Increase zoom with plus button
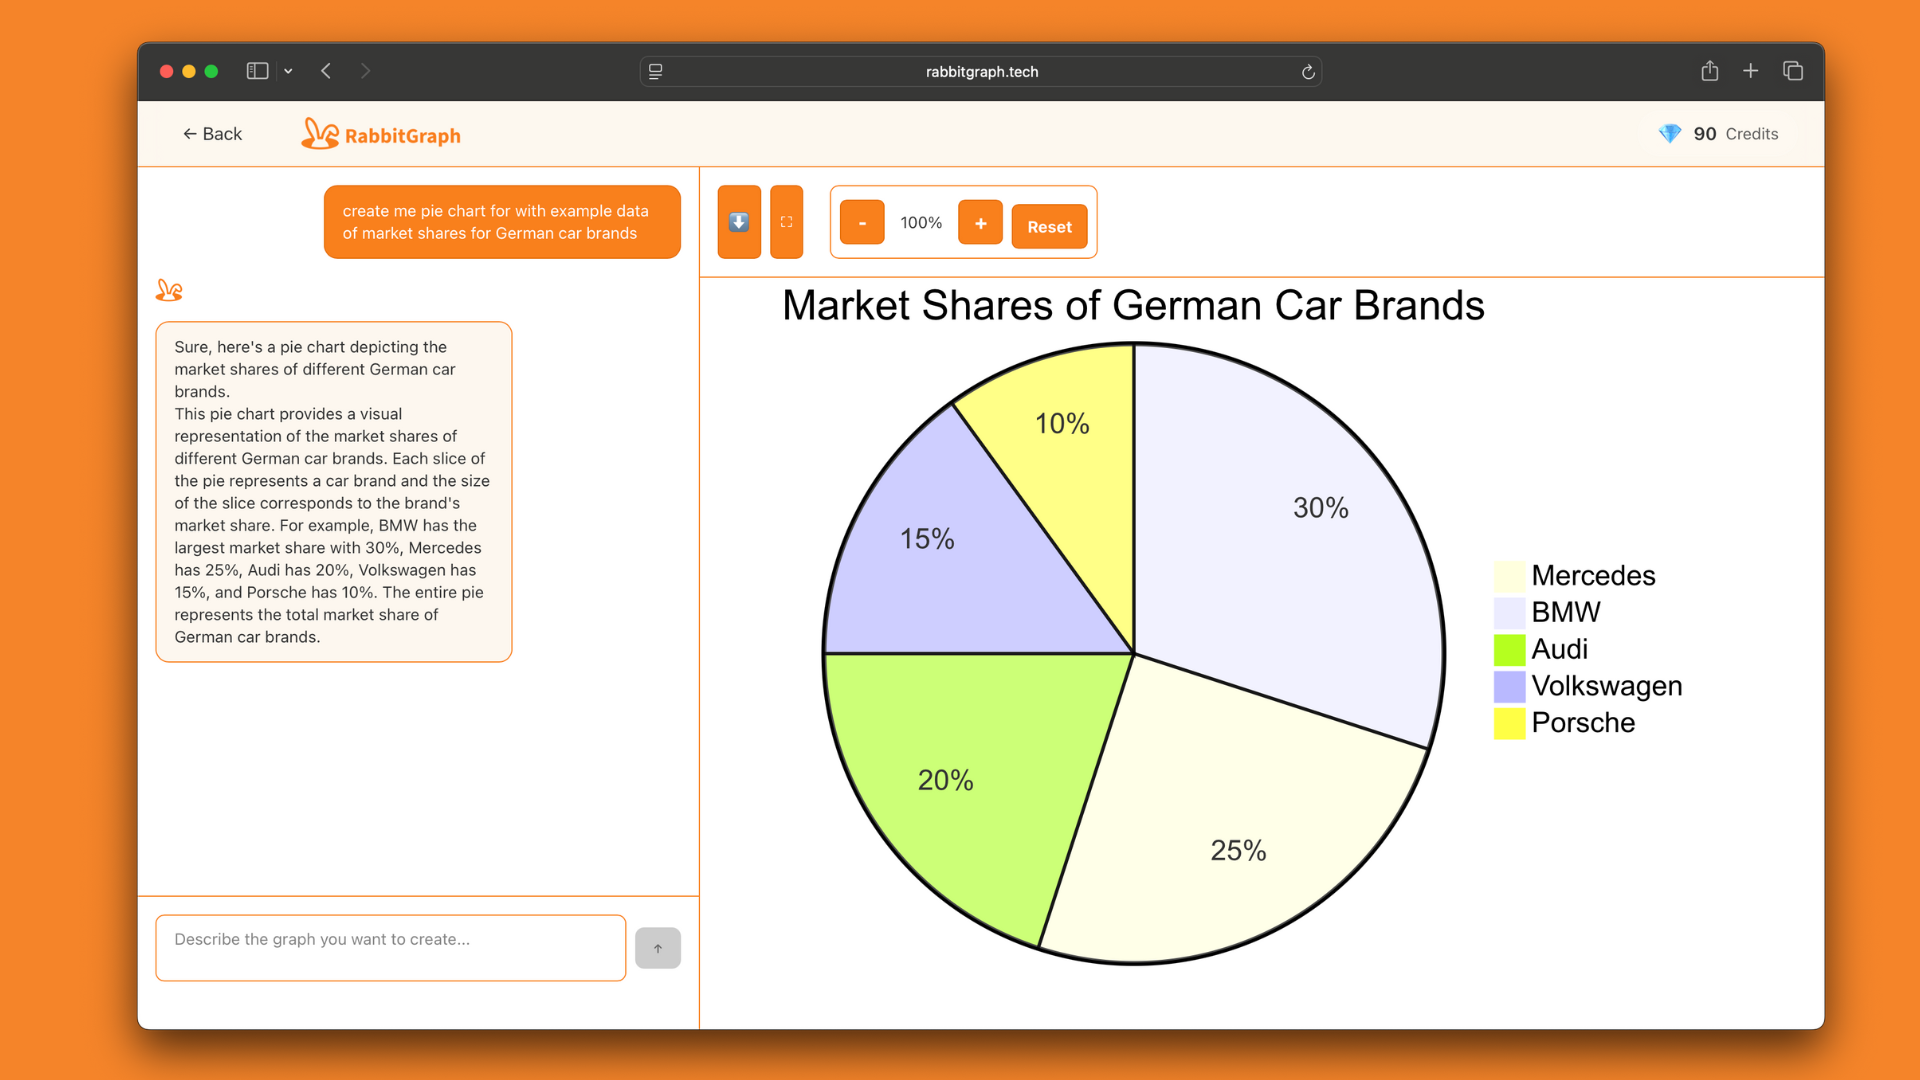 point(980,222)
